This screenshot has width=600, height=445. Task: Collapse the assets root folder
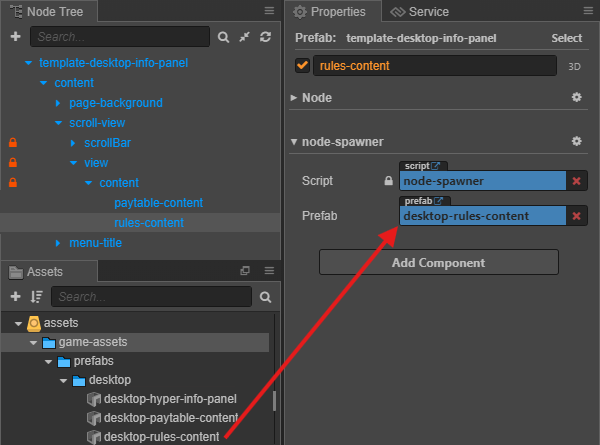[18, 323]
